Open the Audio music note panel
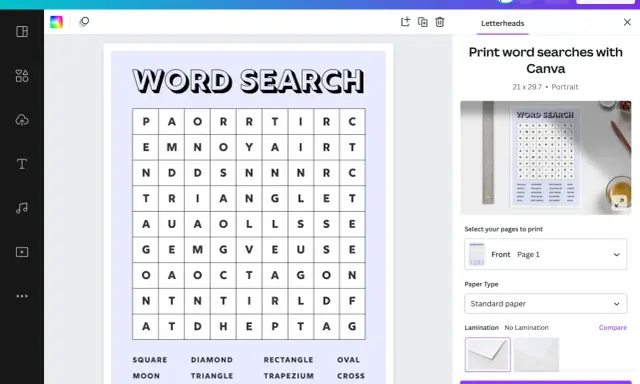 tap(22, 208)
